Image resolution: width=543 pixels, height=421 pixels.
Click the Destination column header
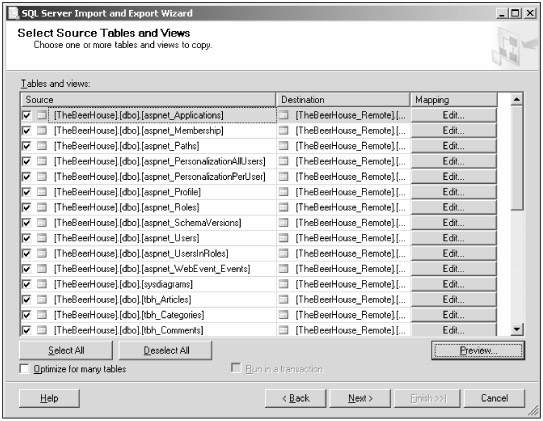tap(343, 100)
